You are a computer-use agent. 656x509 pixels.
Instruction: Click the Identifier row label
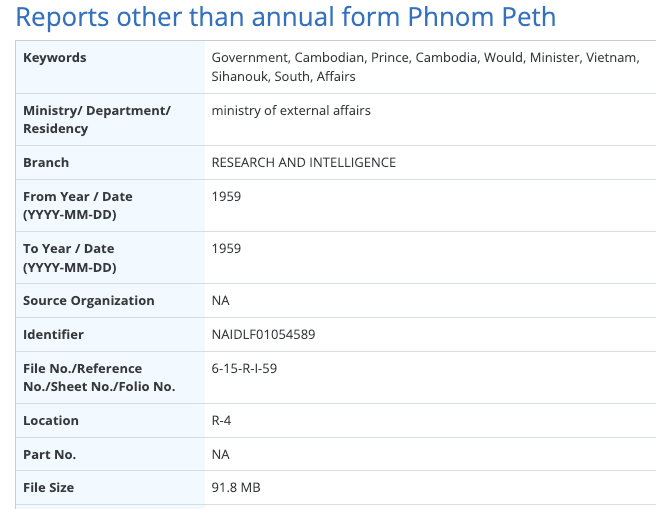tap(54, 334)
